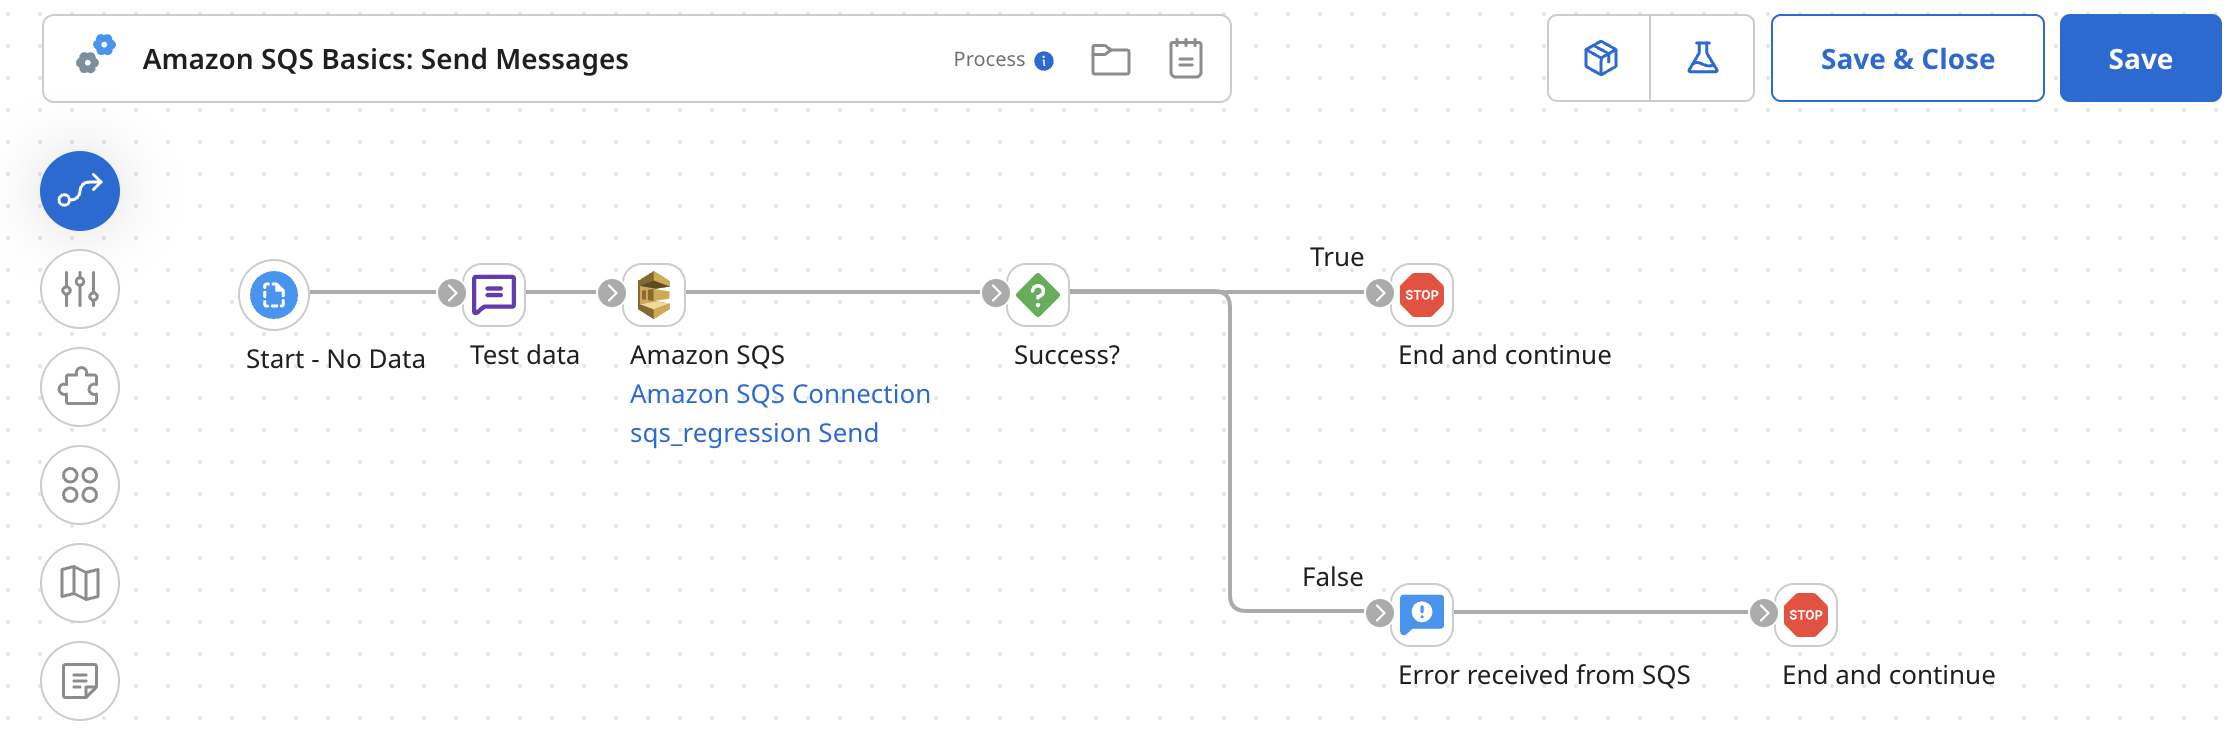Click the blue Save button

coord(2140,59)
